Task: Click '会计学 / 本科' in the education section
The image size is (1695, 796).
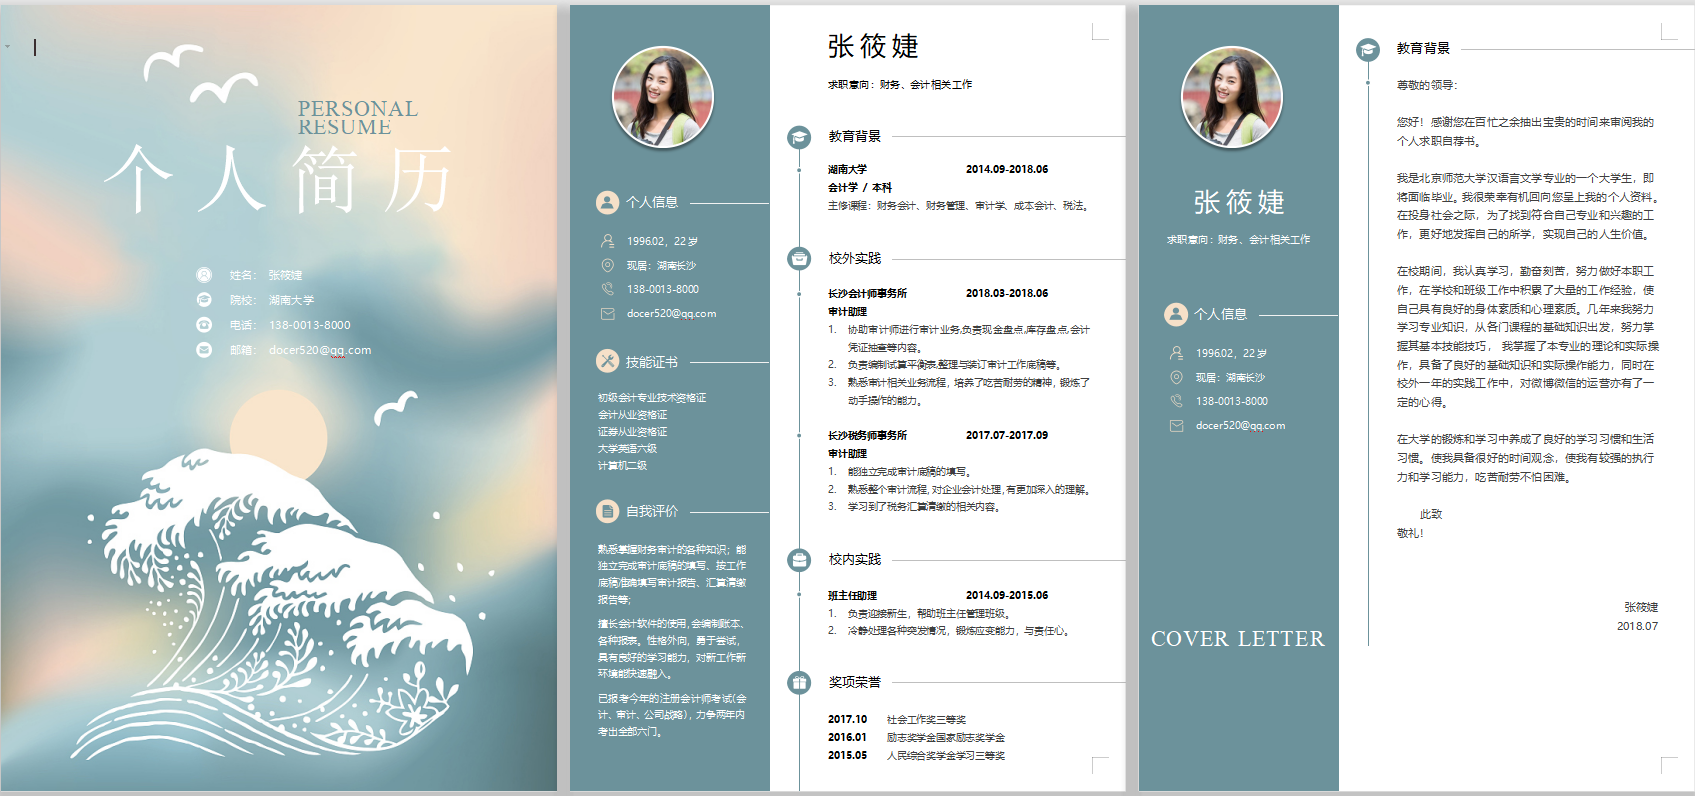Action: (860, 188)
